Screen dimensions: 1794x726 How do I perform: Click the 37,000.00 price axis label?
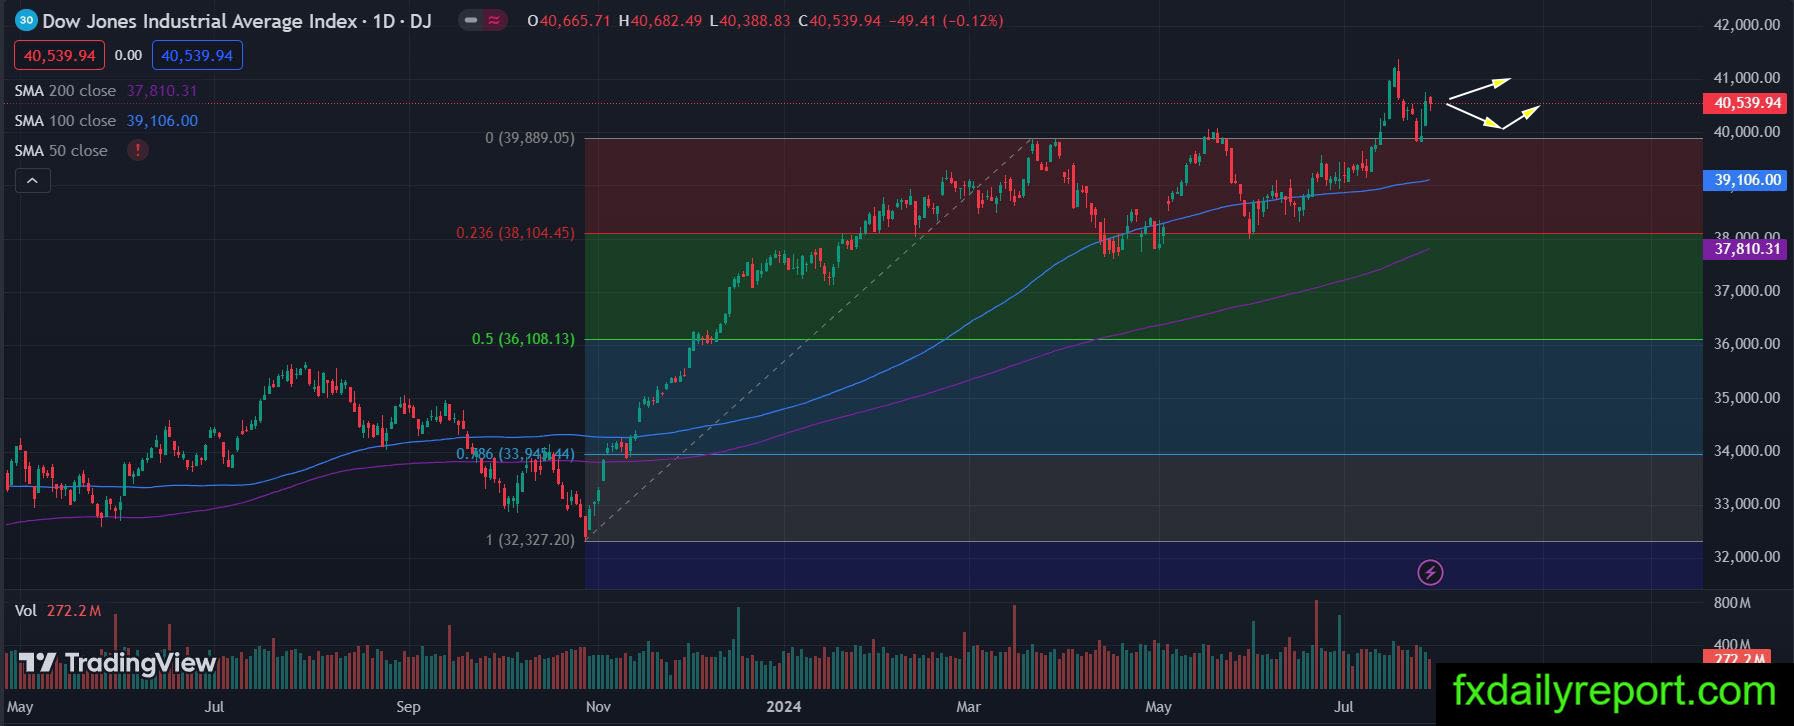click(1747, 290)
